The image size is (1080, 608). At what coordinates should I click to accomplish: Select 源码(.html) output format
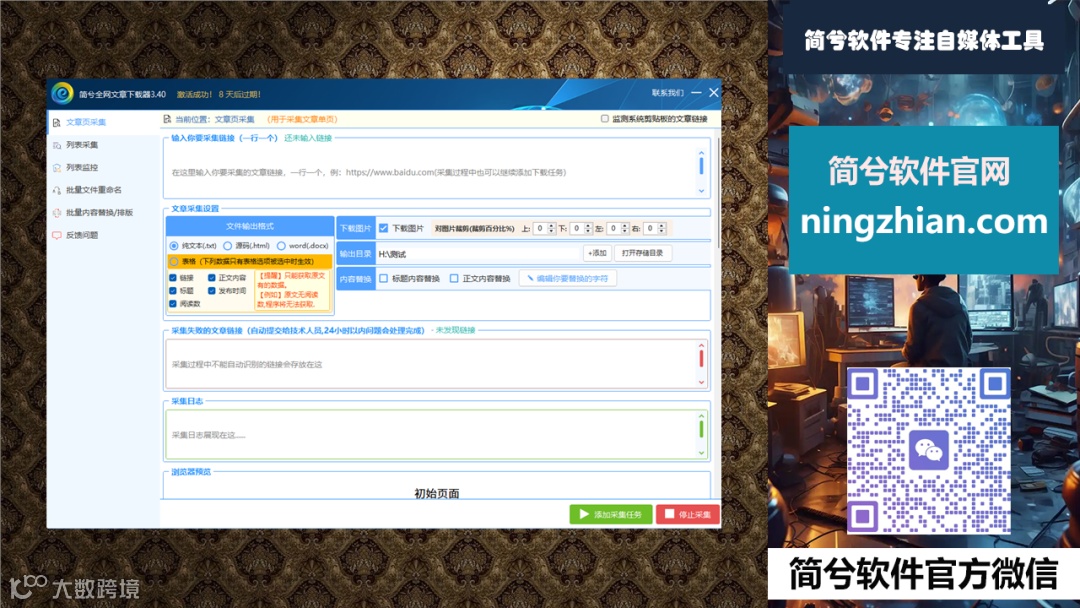tap(227, 246)
